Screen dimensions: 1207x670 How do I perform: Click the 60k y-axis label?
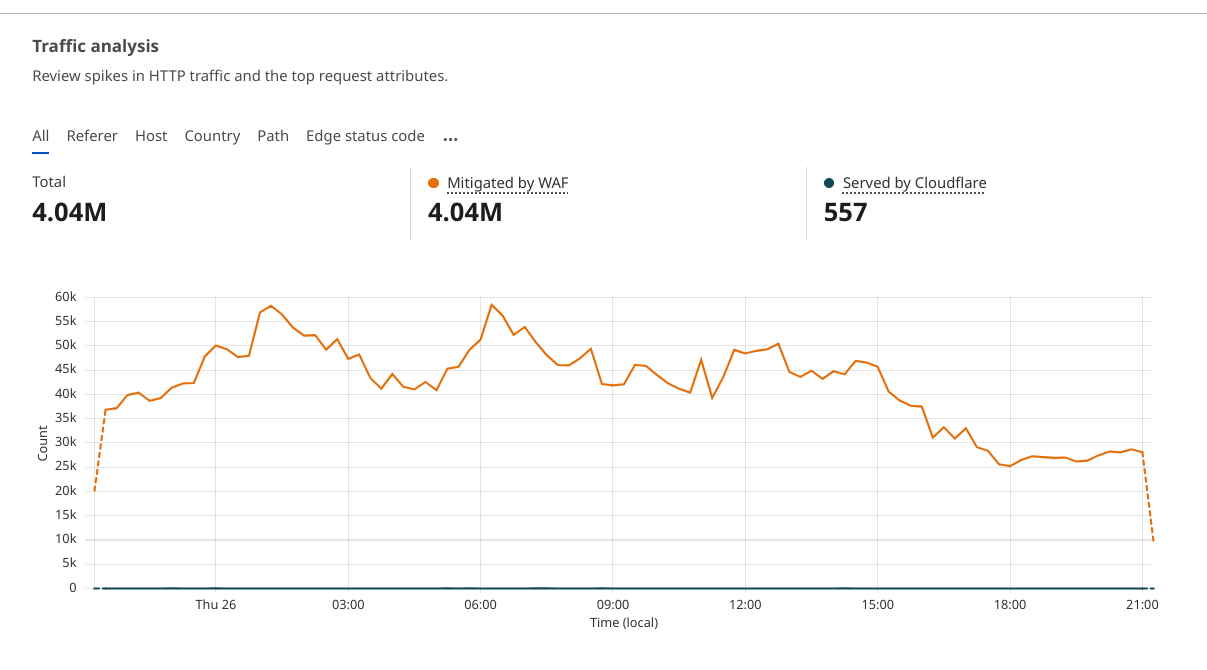pos(66,297)
